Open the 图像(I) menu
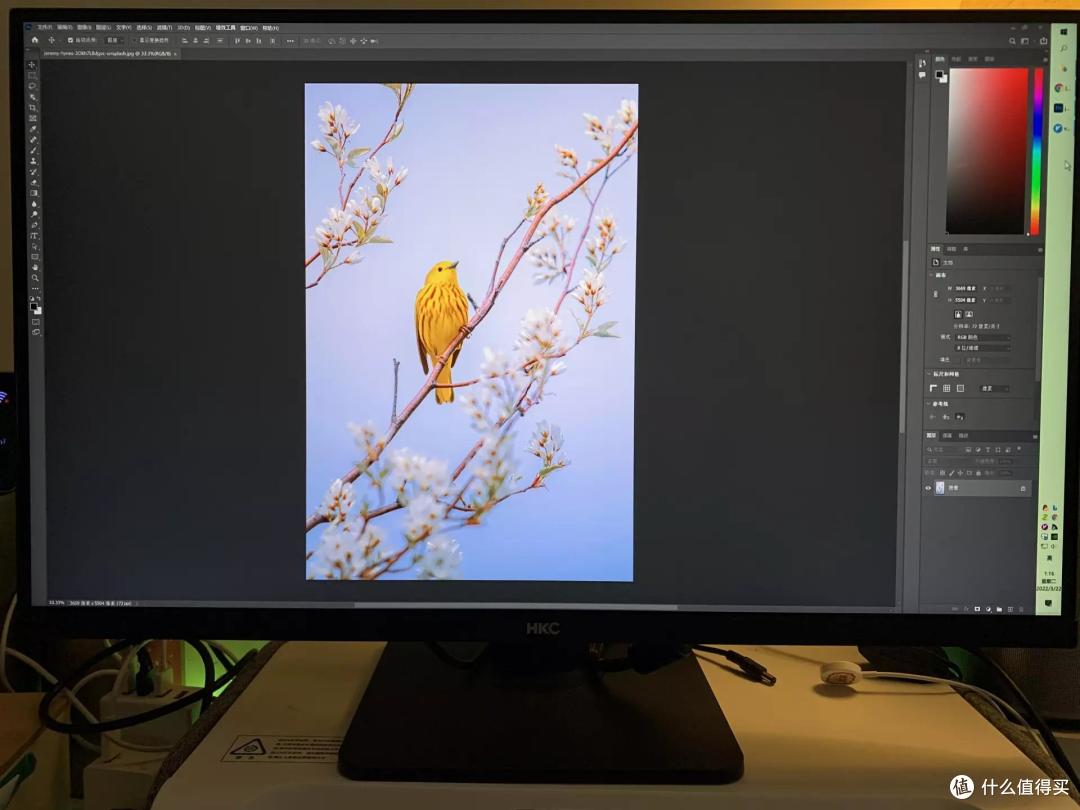The height and width of the screenshot is (810, 1080). pyautogui.click(x=84, y=28)
